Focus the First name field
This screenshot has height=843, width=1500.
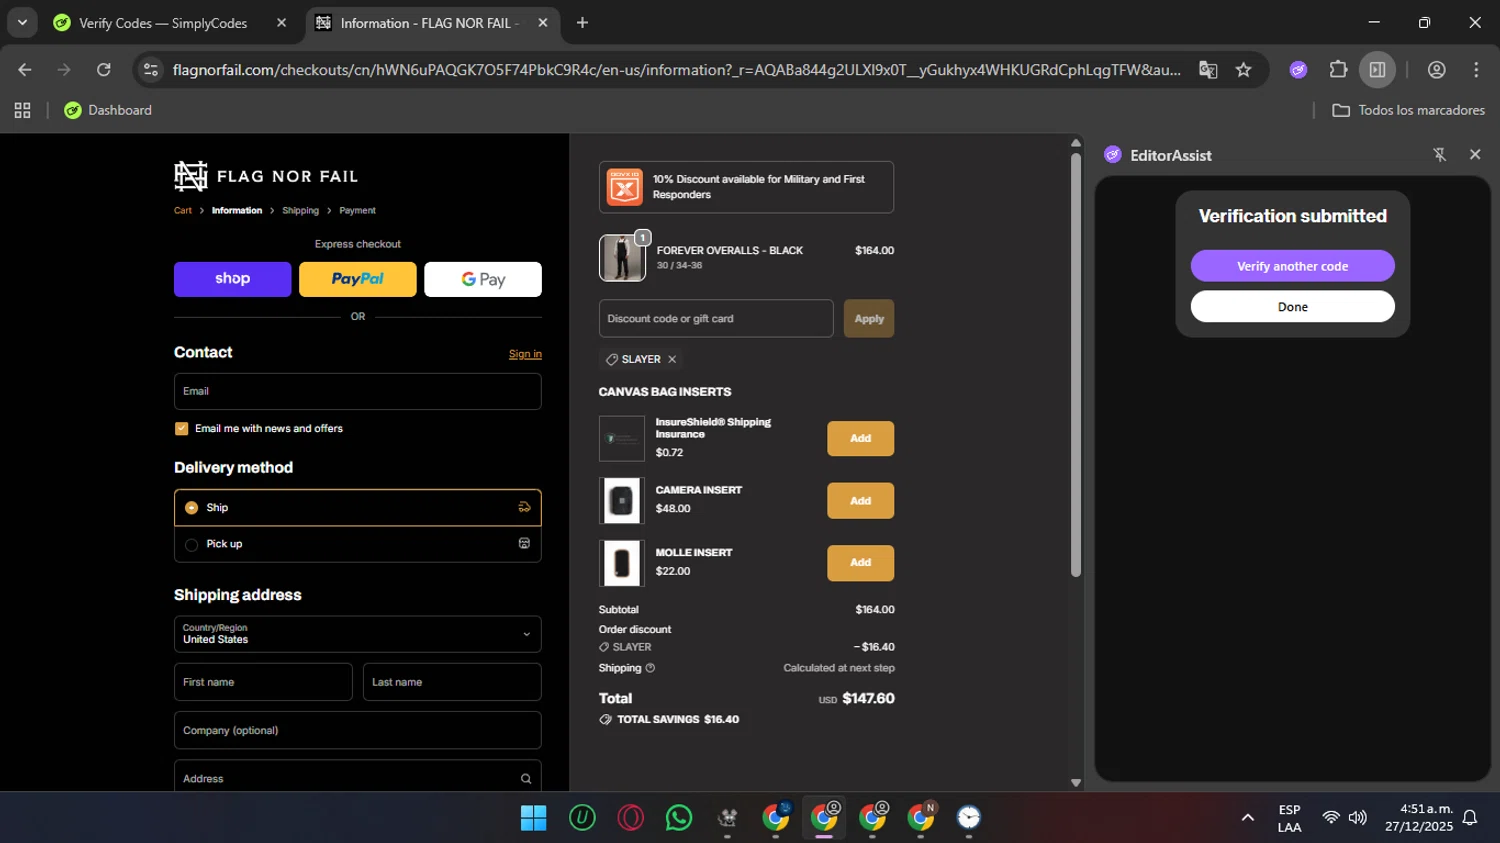pos(263,682)
